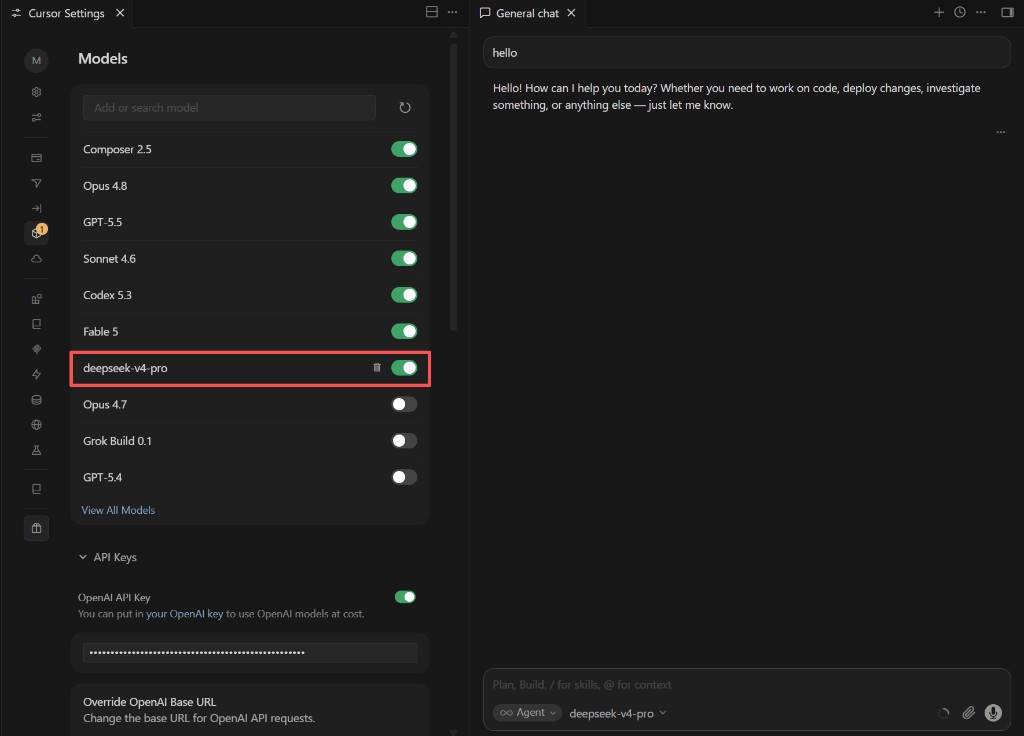This screenshot has width=1024, height=736.
Task: Open the sliders settings icon in sidebar
Action: coord(37,118)
